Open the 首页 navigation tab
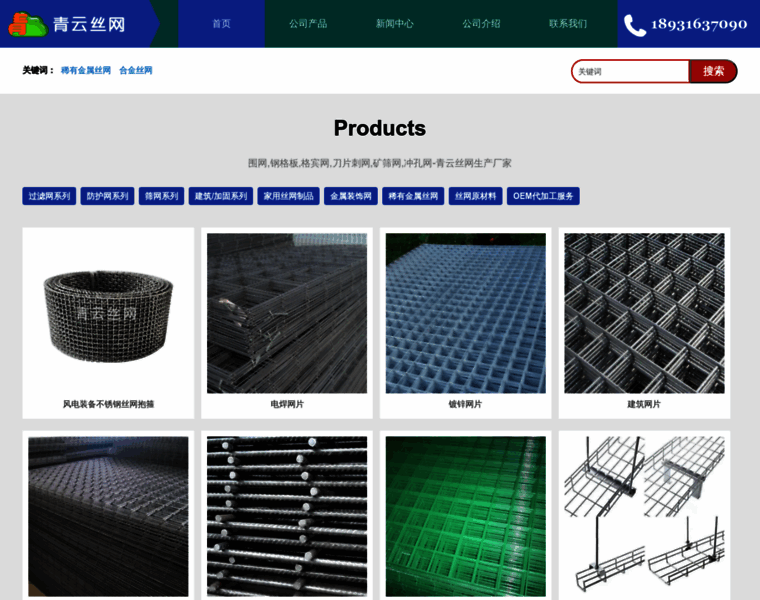 point(222,24)
